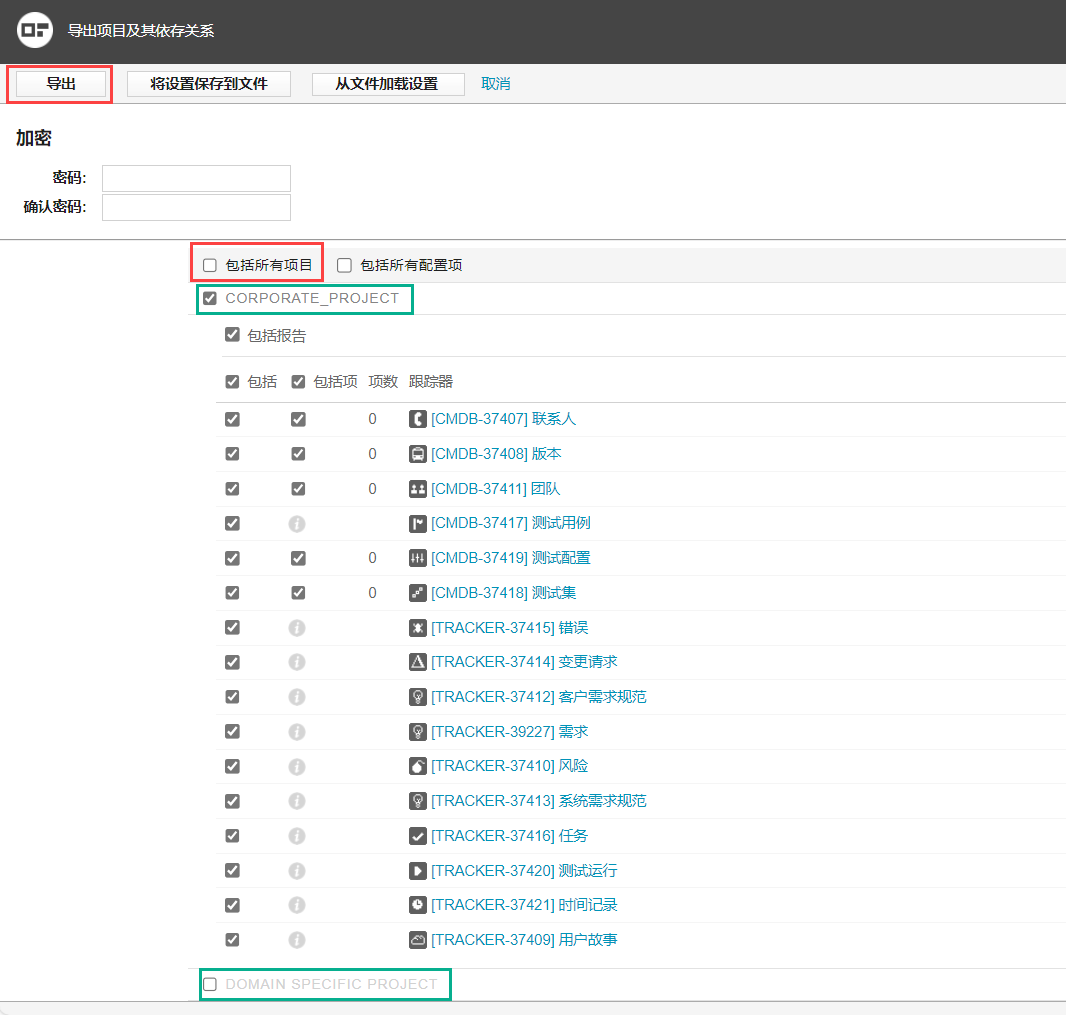The width and height of the screenshot is (1066, 1015).
Task: Uncheck 包括项 checkbox for 版本 row
Action: [x=298, y=453]
